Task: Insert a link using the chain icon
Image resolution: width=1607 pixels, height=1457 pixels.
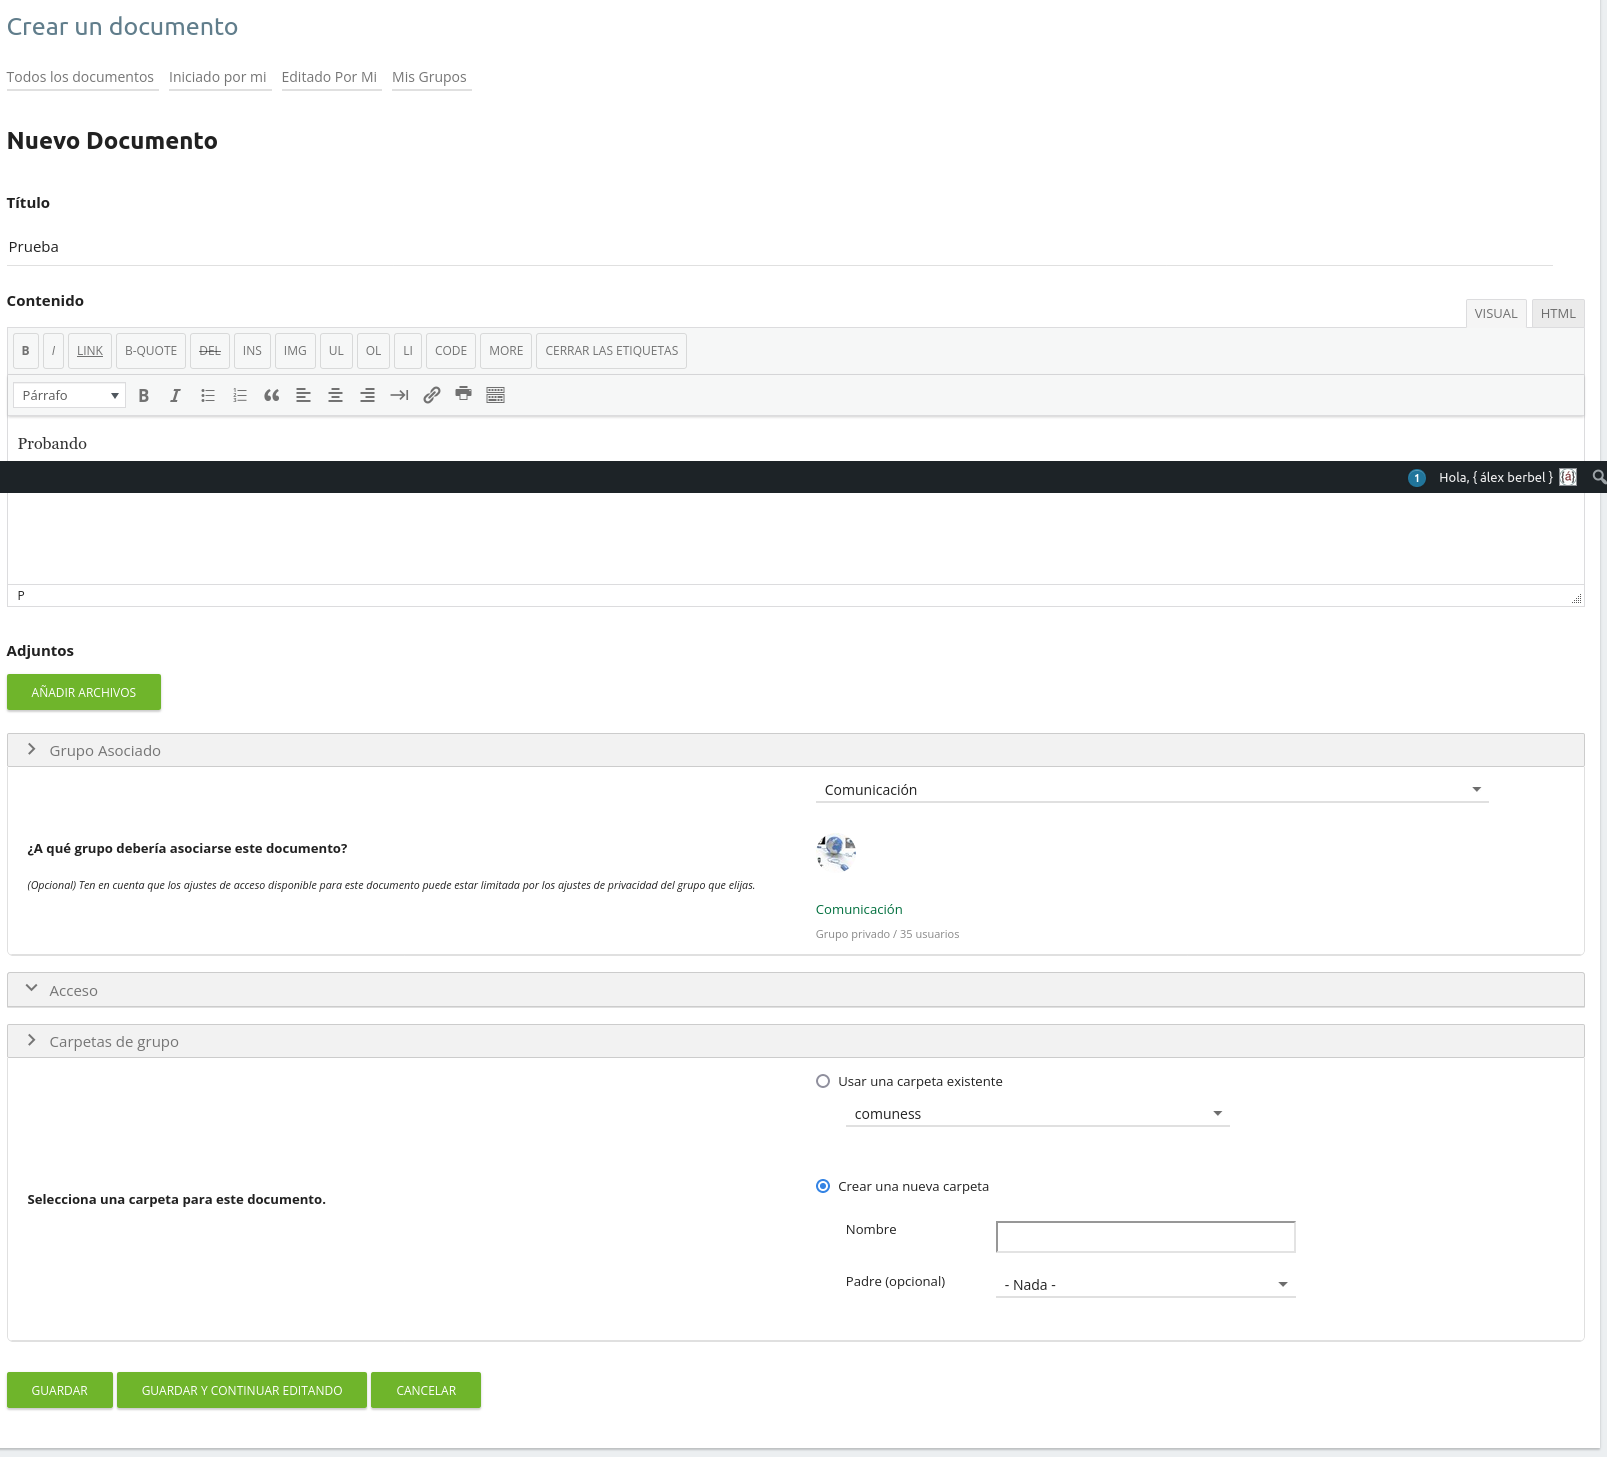Action: point(432,396)
